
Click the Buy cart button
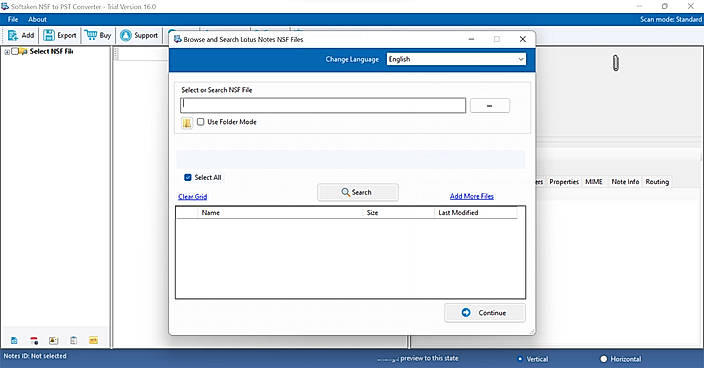point(98,35)
